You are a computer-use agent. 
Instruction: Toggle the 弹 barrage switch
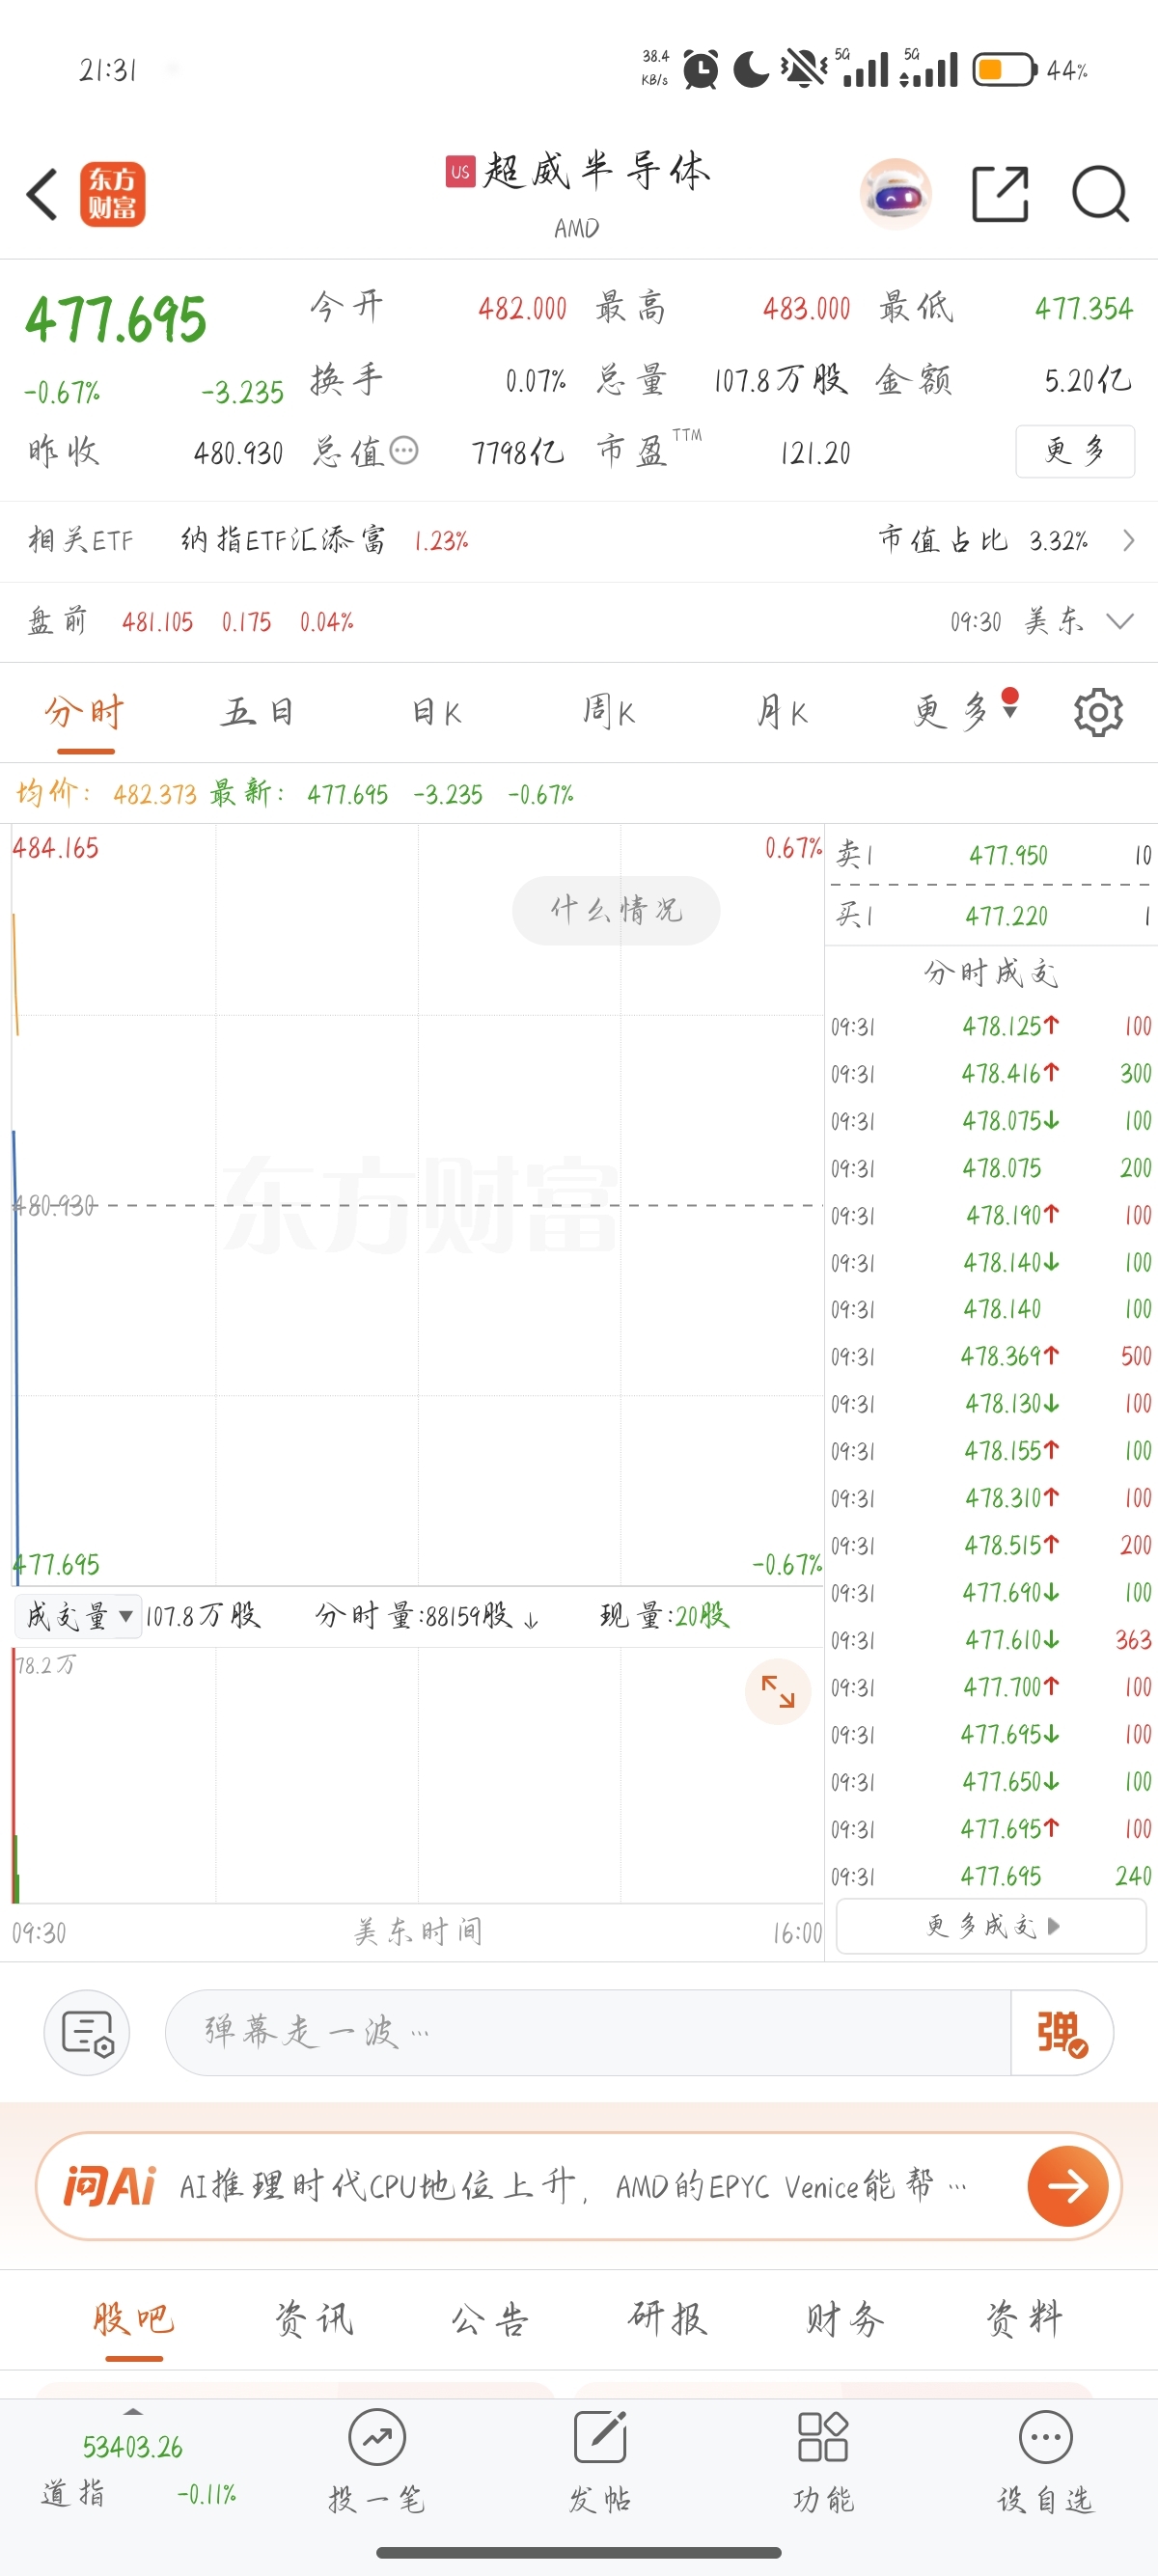pos(1062,2033)
